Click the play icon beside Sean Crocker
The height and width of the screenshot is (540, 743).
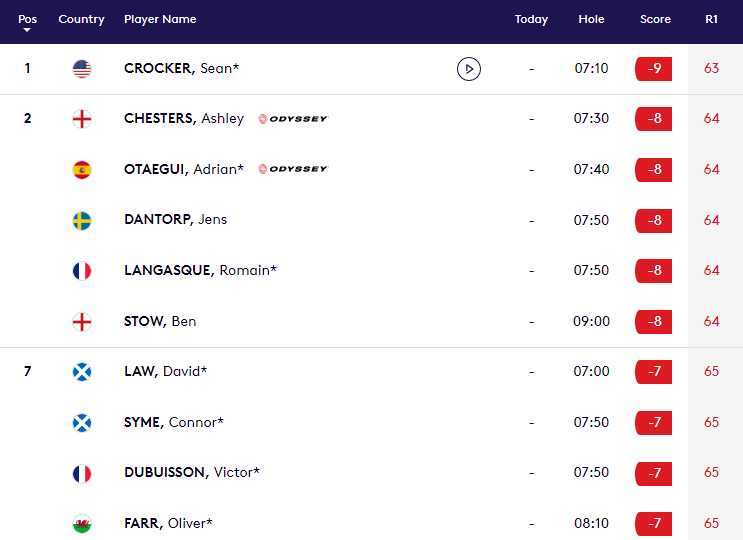pyautogui.click(x=469, y=69)
